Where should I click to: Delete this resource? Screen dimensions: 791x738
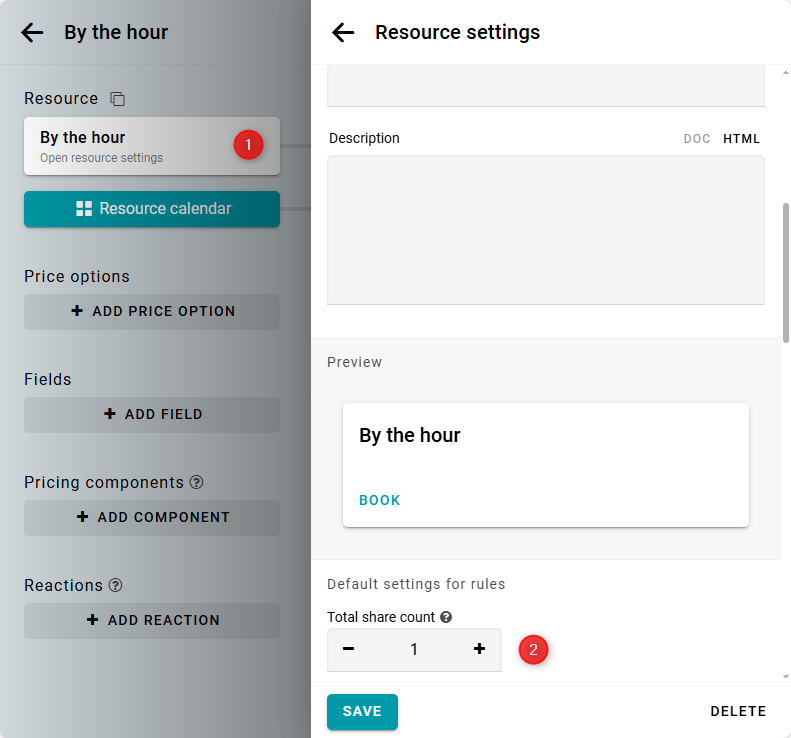point(738,711)
